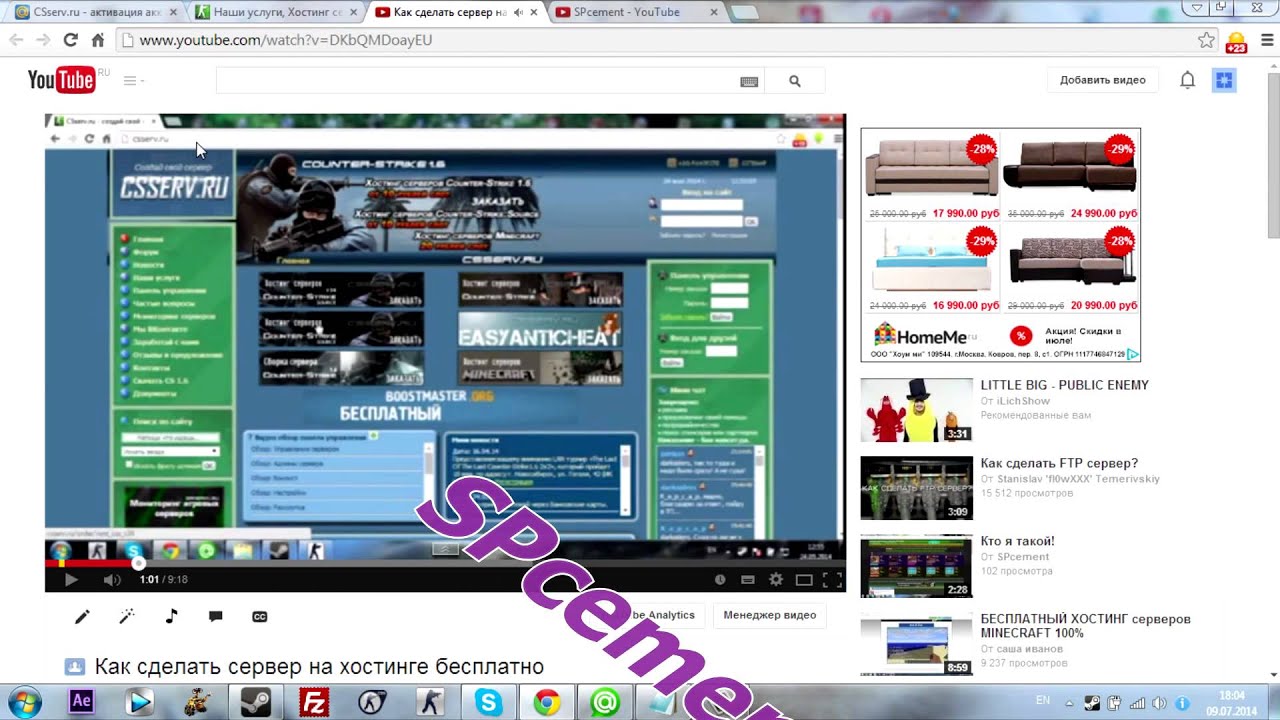This screenshot has height=720, width=1280.
Task: Open a new browser tab
Action: pyautogui.click(x=745, y=13)
